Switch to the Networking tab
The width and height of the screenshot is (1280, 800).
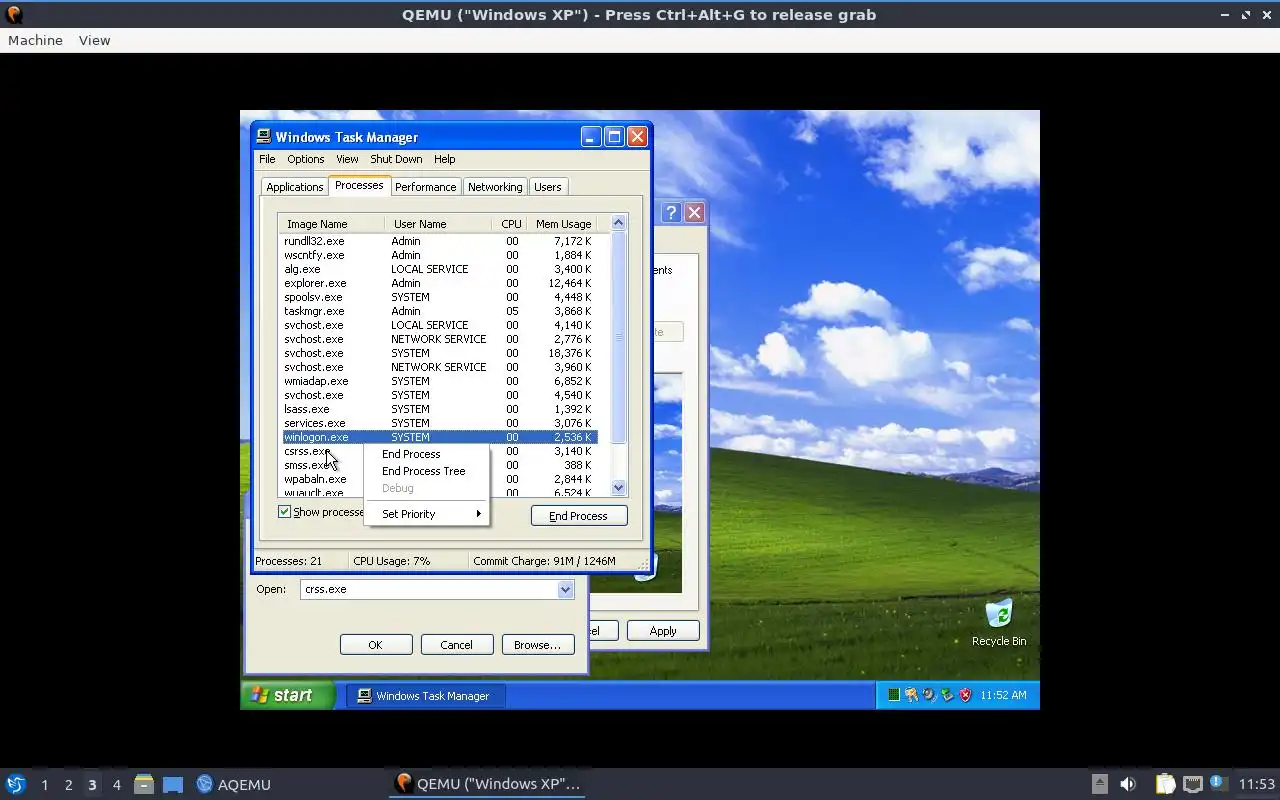click(495, 187)
